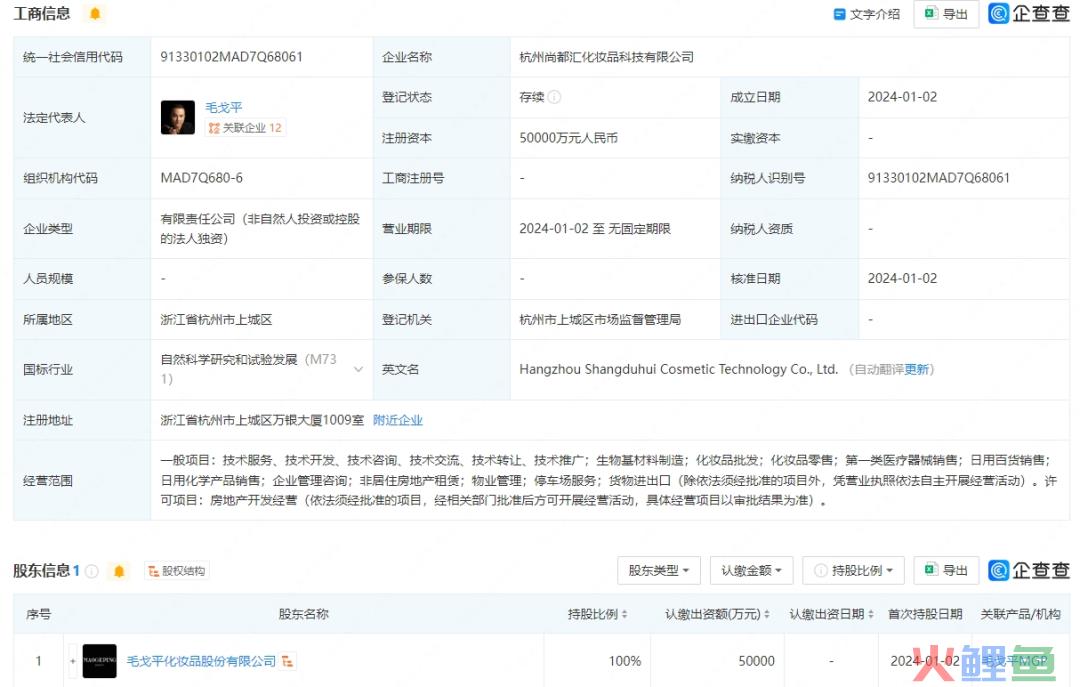Viewport: 1080px width, 687px height.
Task: Click 浙江省杭州市上城区 in 所属地区 row
Action: click(216, 320)
